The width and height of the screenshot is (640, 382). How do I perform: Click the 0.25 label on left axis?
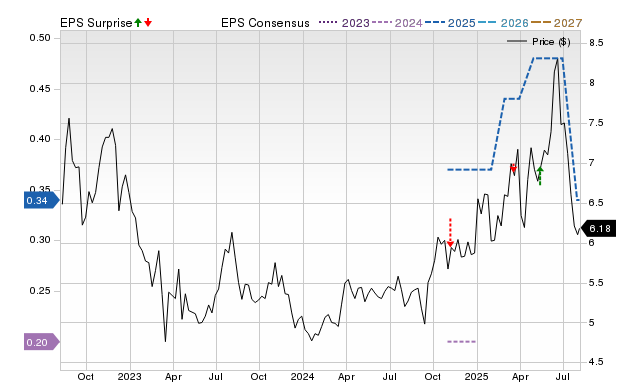pos(40,291)
